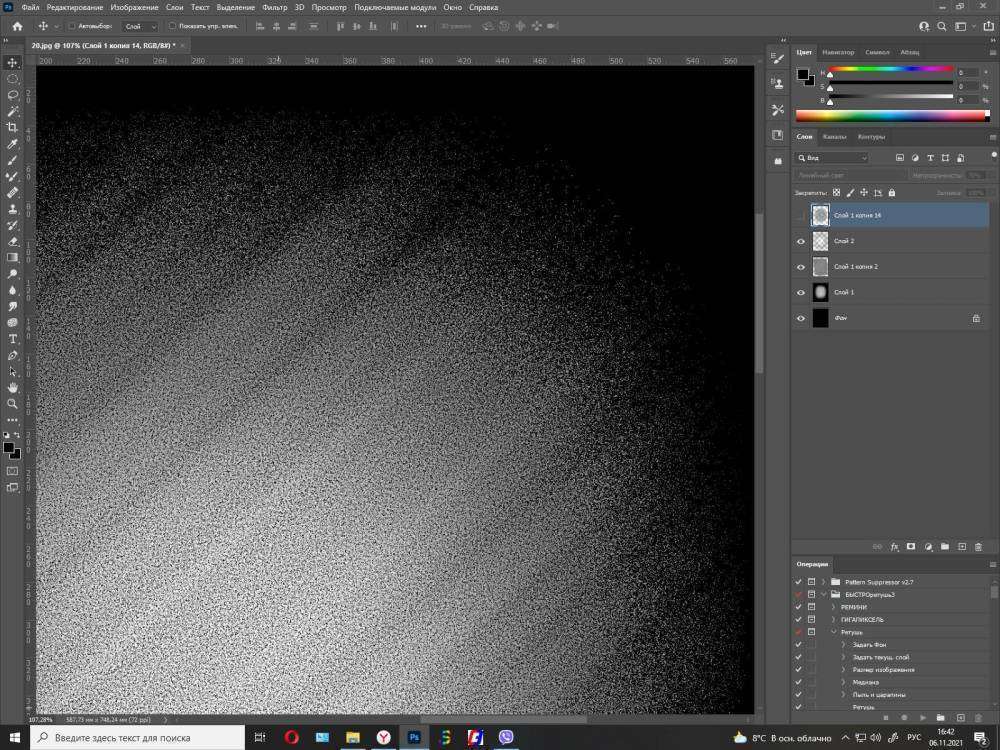1000x750 pixels.
Task: Click the foreground color swatch in Цвет panel
Action: 802,74
